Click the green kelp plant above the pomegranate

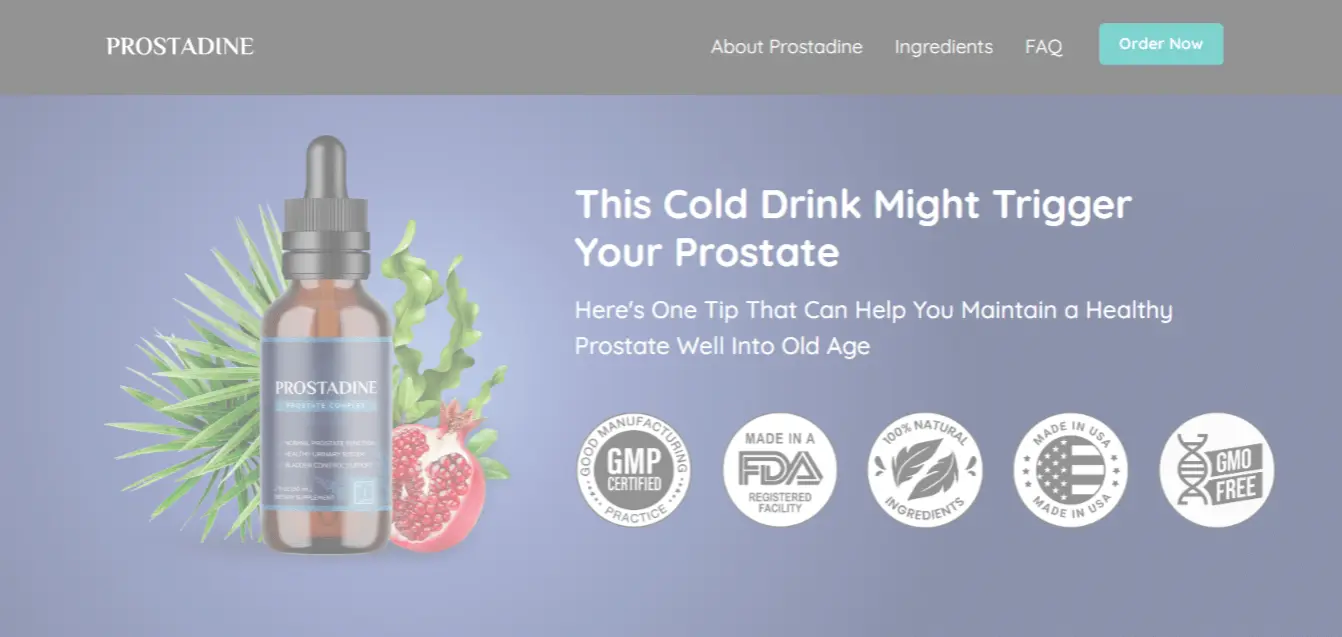tap(430, 320)
